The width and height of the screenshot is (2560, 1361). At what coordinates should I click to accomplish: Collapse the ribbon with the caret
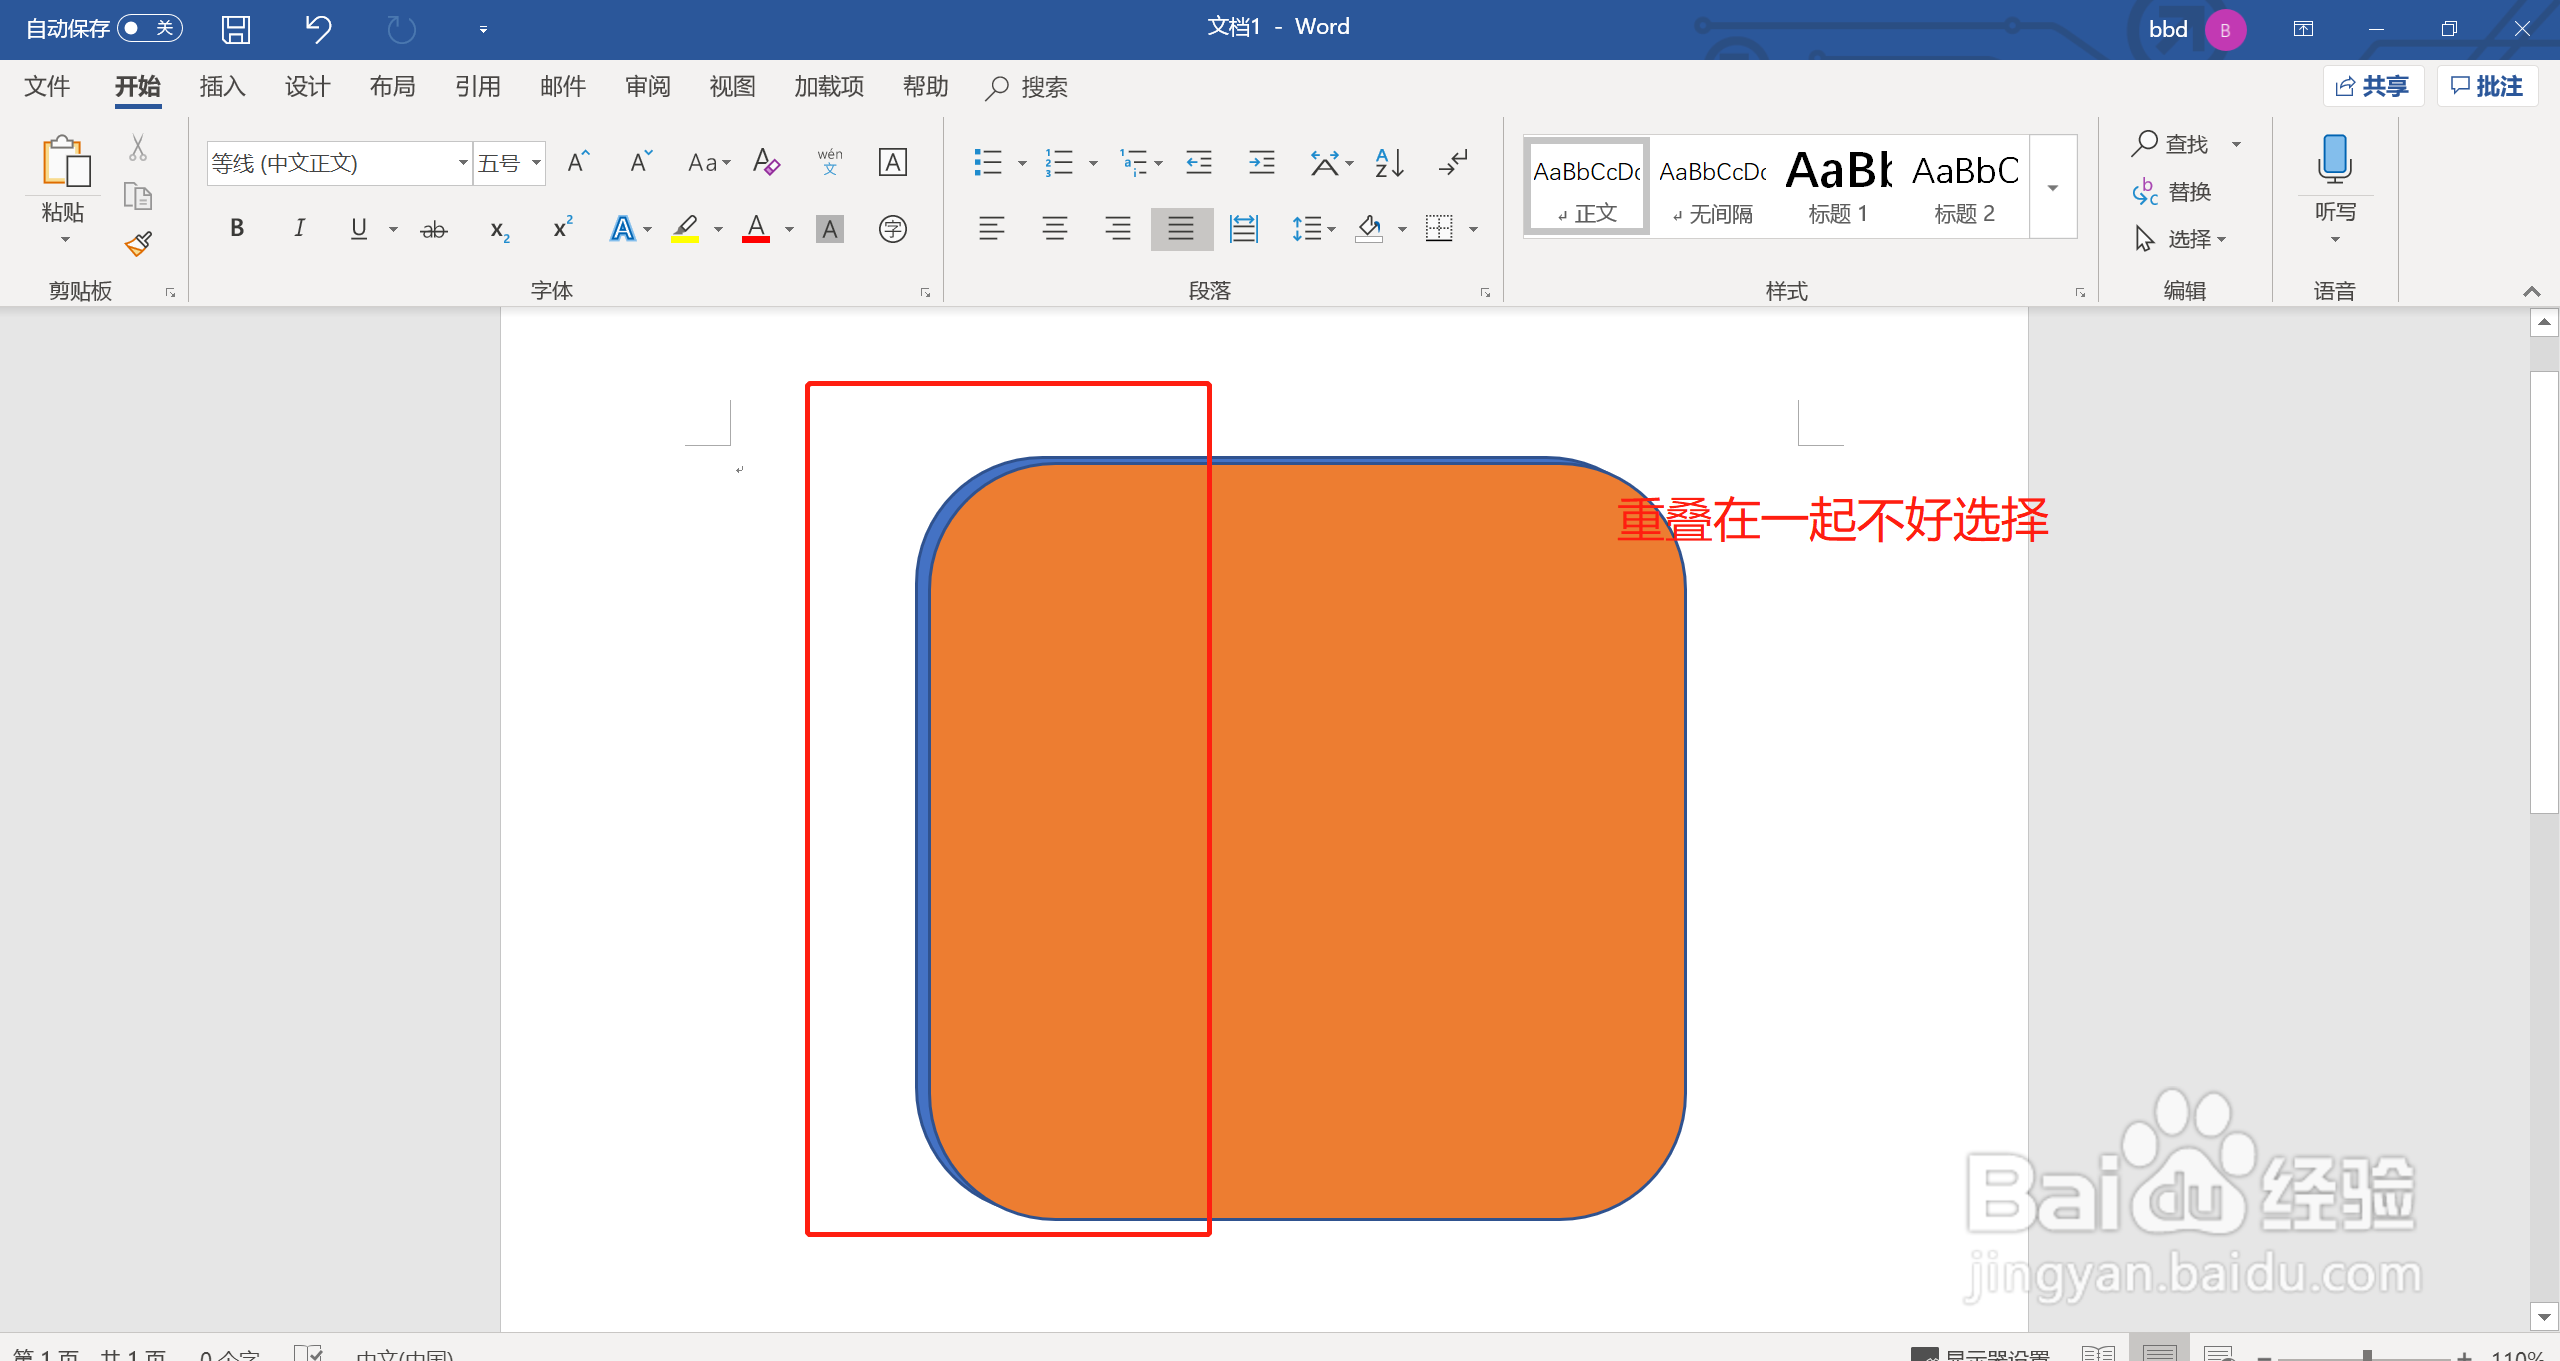coord(2531,291)
